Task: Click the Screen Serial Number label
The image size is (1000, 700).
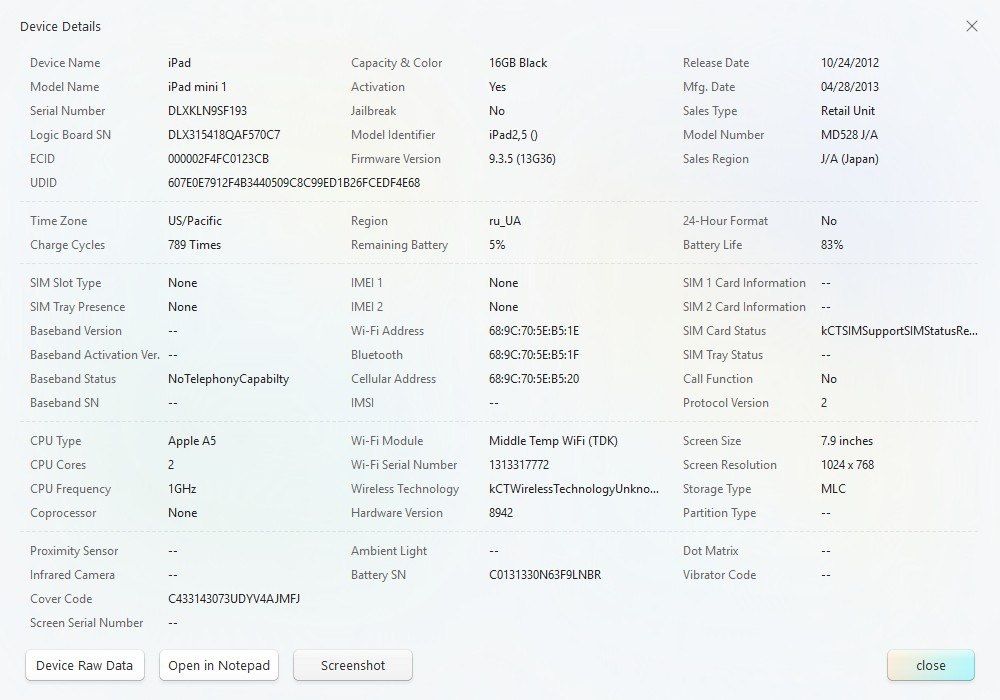Action: [87, 623]
